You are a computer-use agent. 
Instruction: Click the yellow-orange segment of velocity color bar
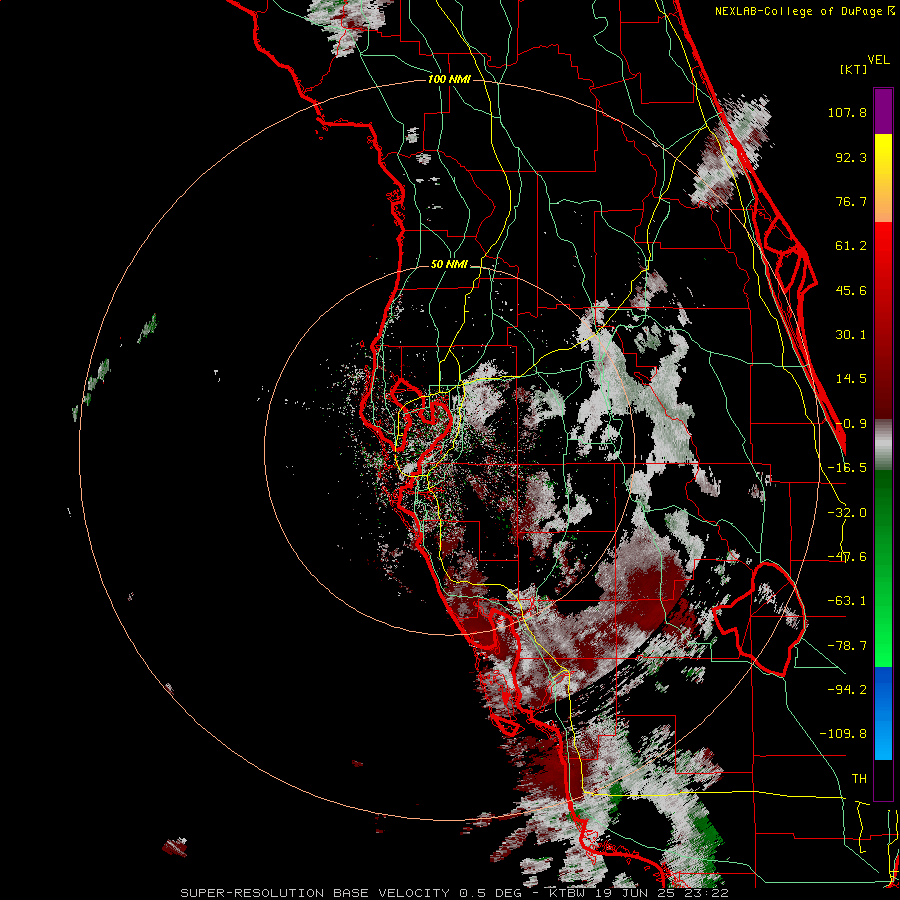click(x=883, y=178)
